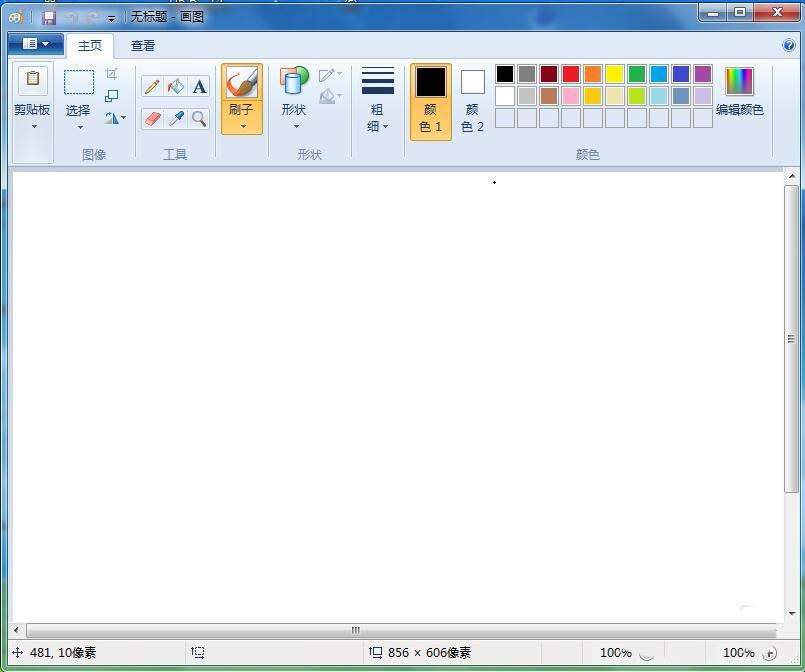Viewport: 805px width, 672px height.
Task: Click the Edit colors rainbow icon
Action: 739,82
